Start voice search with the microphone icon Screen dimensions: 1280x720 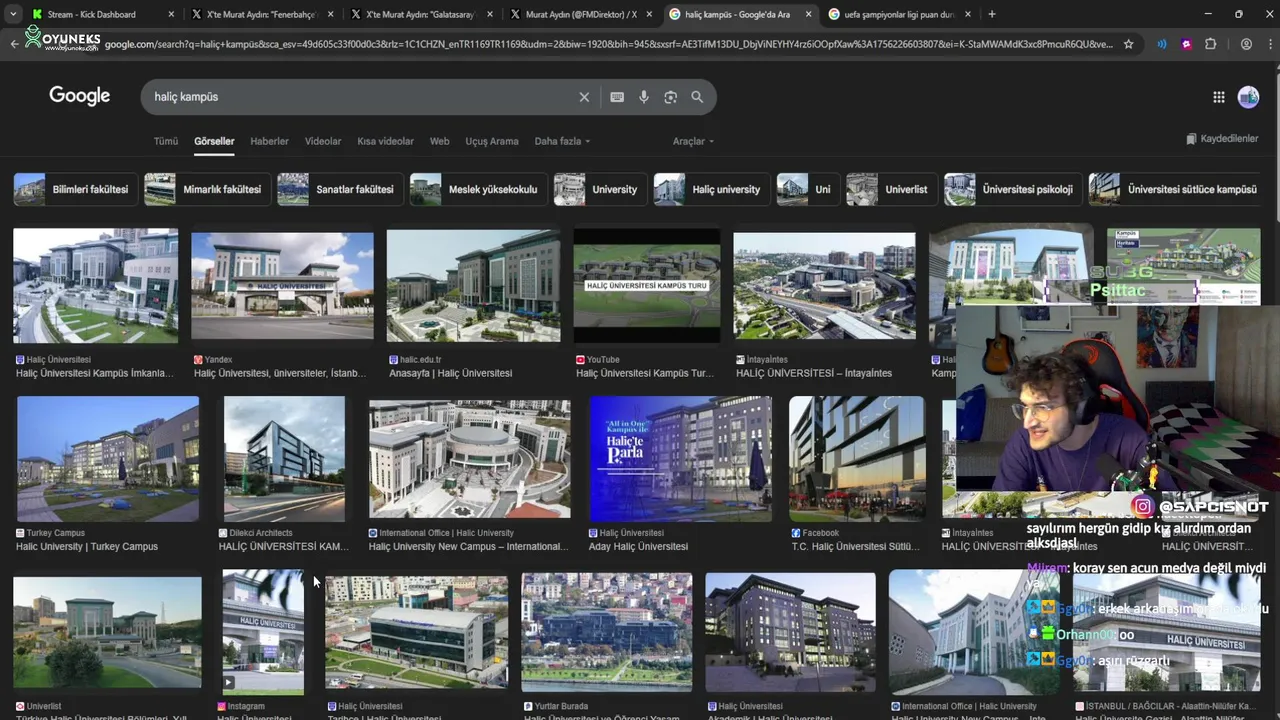pyautogui.click(x=644, y=97)
